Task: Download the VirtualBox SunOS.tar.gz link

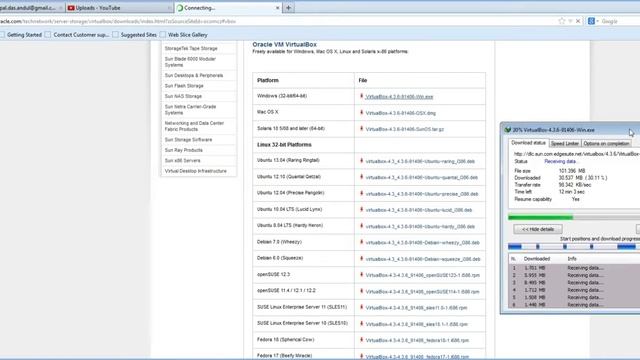Action: (404, 129)
